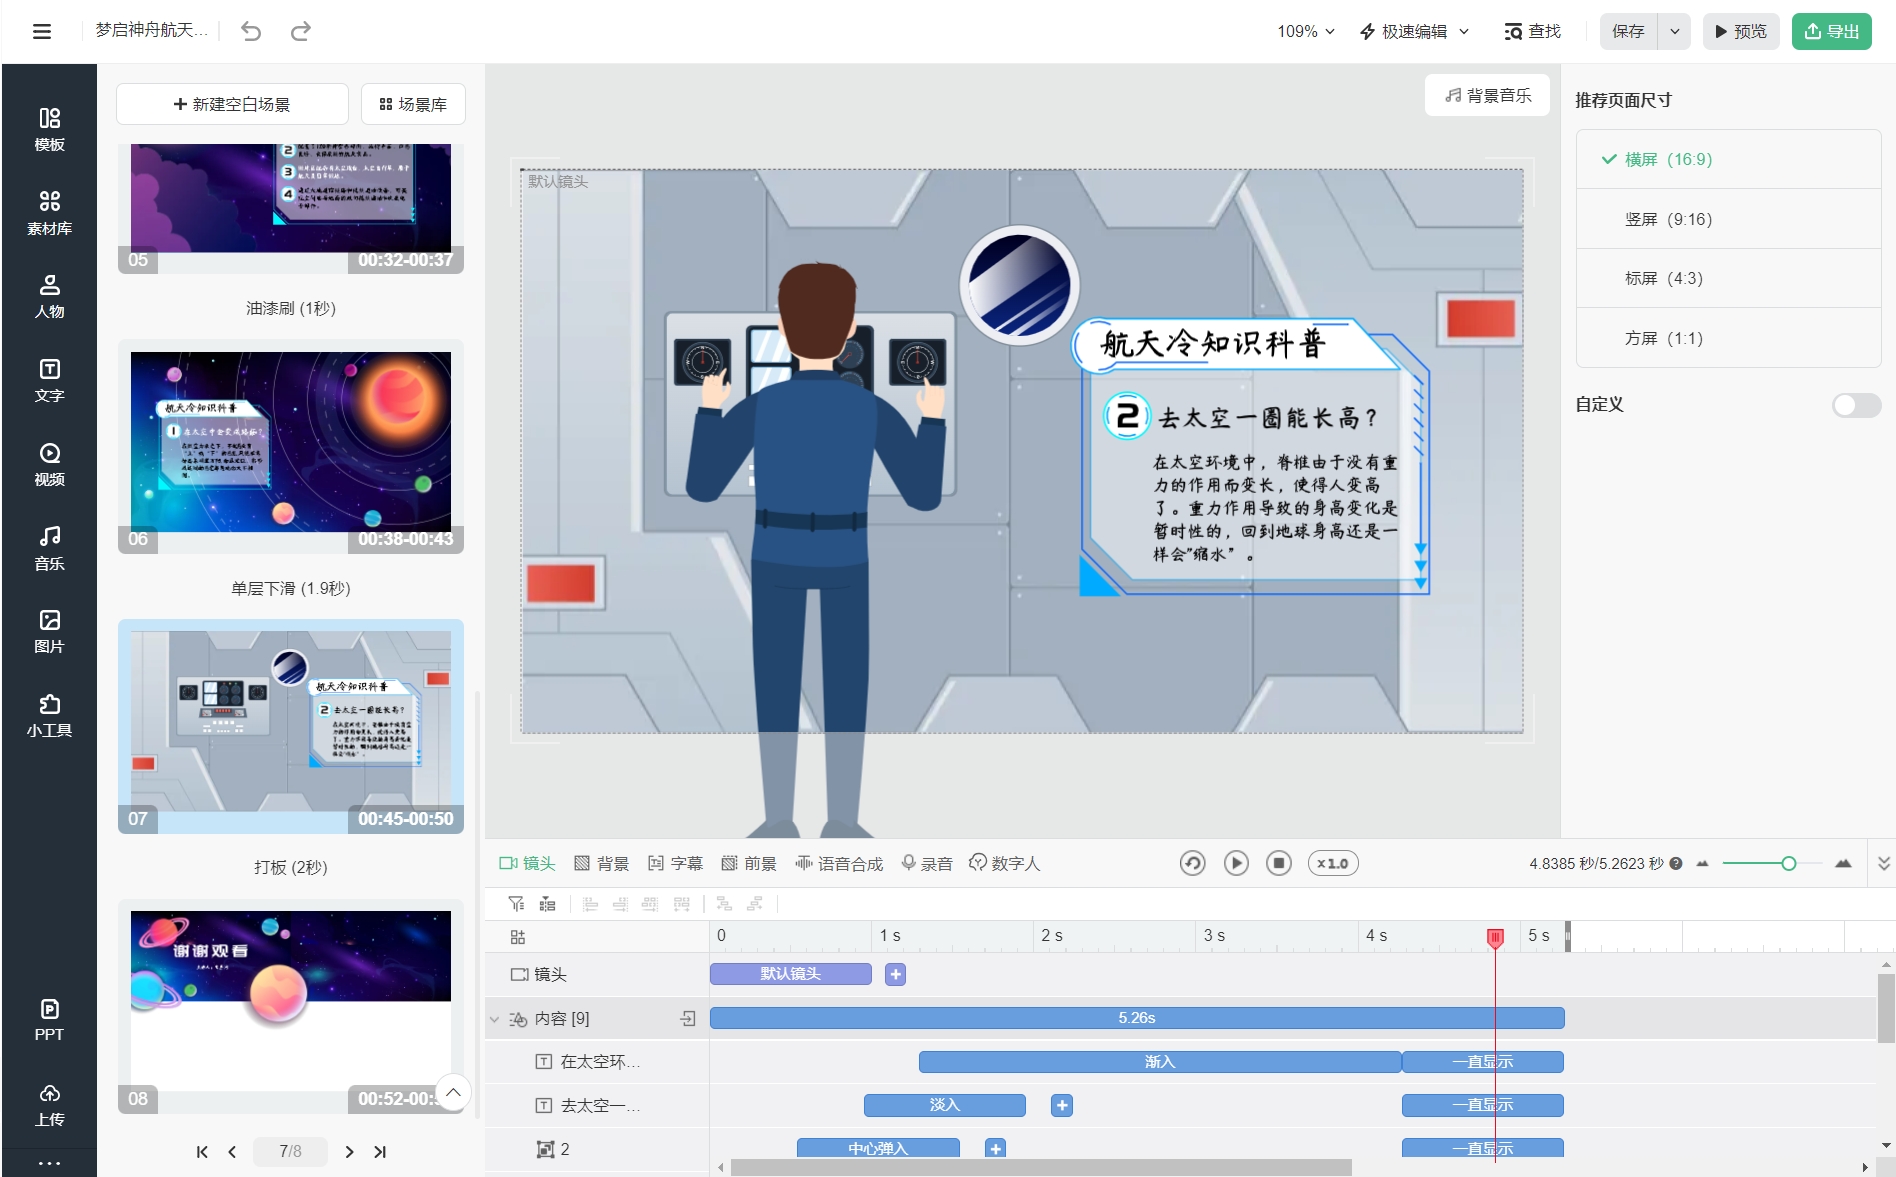Switch to the 前景 foreground tab

tap(749, 863)
